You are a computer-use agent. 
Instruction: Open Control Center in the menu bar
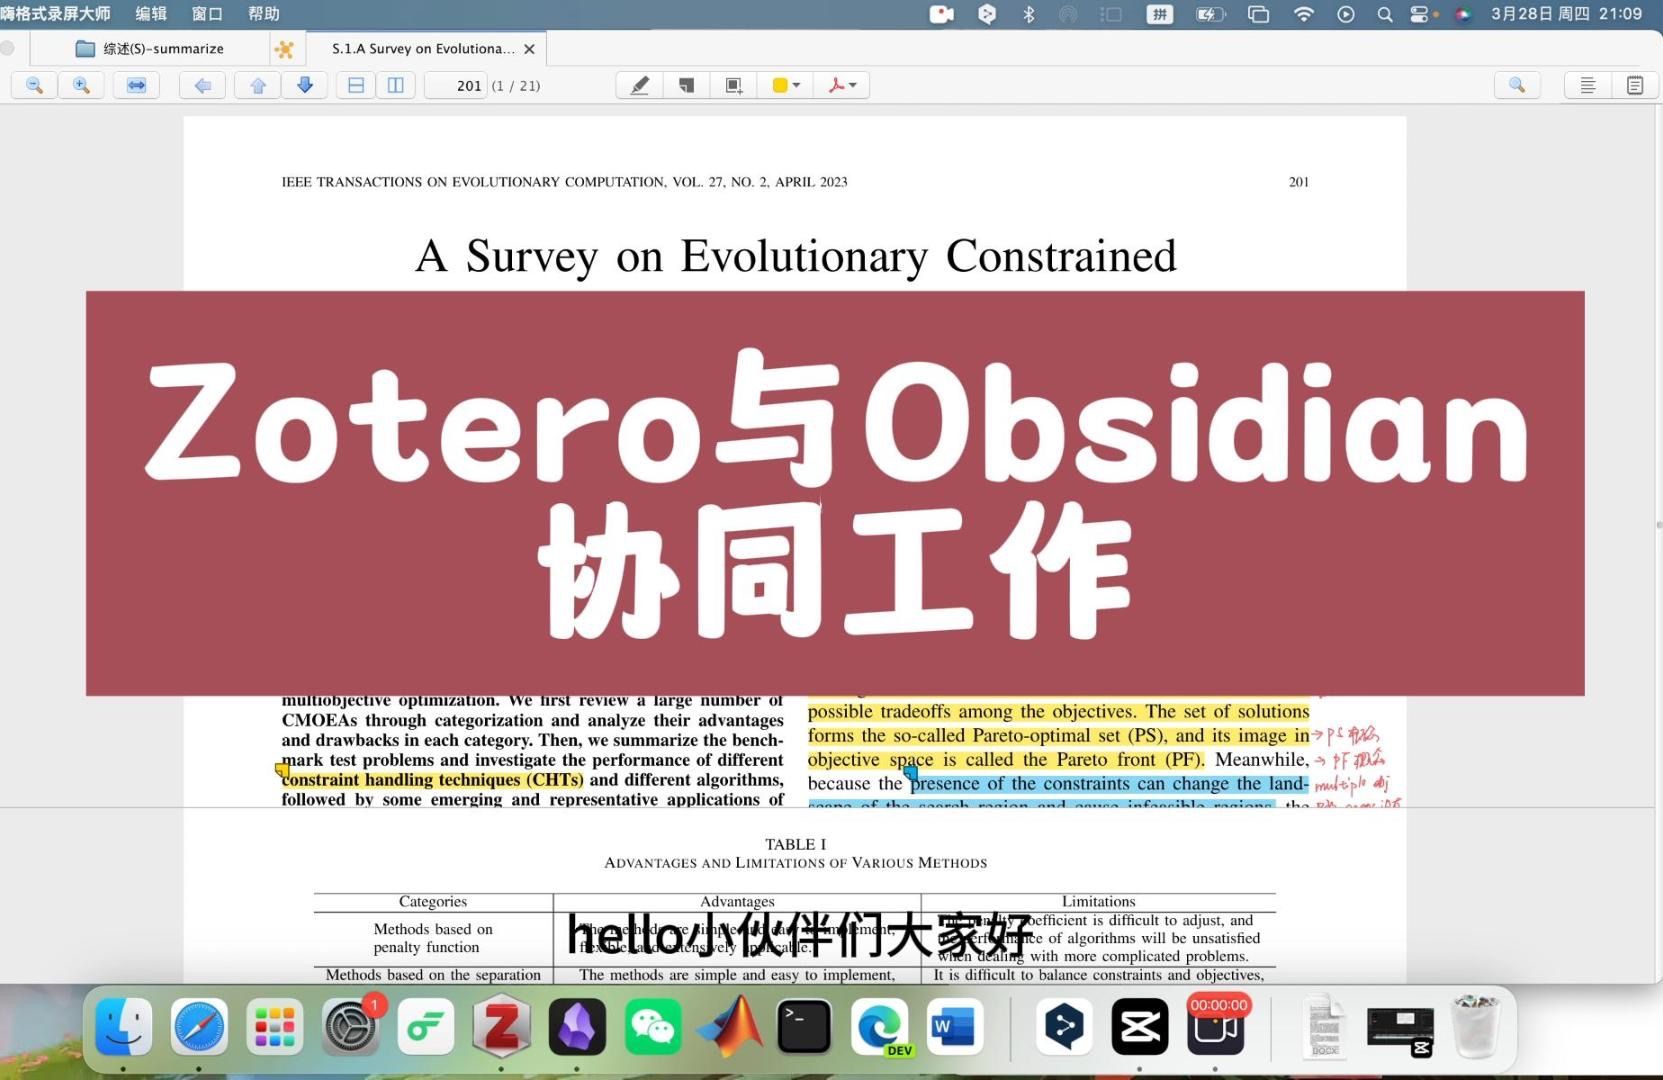point(1422,14)
